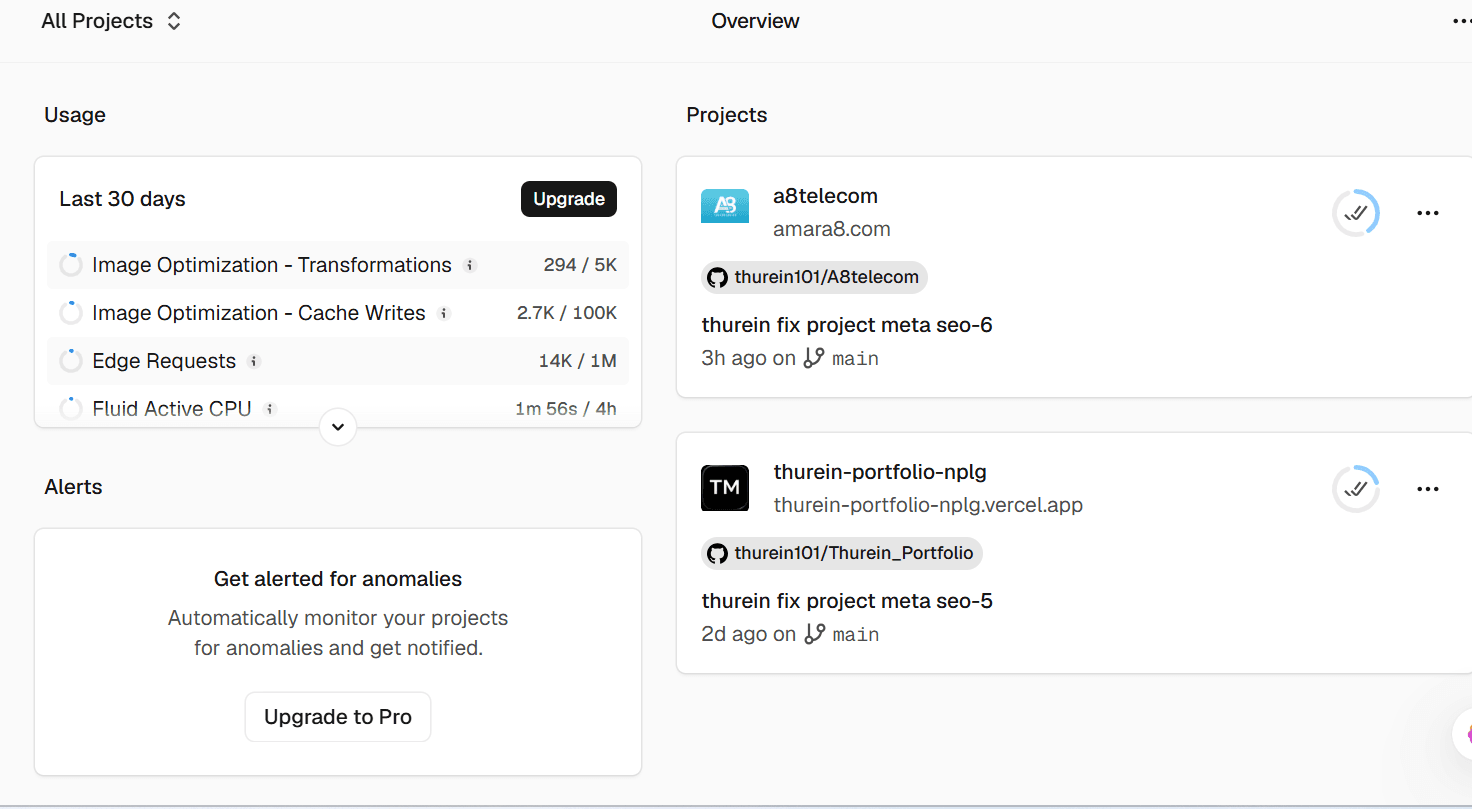1472x809 pixels.
Task: Click info icon beside Fluid Active CPU
Action: [x=269, y=409]
